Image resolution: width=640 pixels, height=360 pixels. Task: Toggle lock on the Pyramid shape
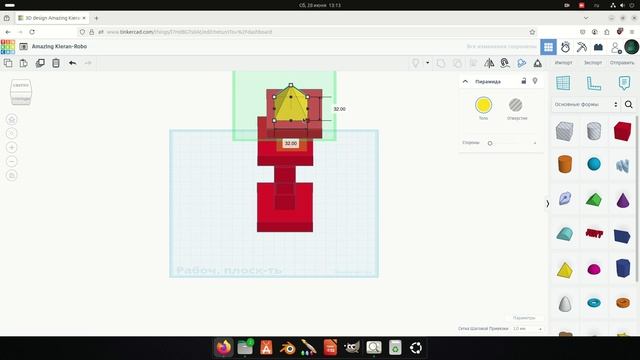pyautogui.click(x=524, y=81)
